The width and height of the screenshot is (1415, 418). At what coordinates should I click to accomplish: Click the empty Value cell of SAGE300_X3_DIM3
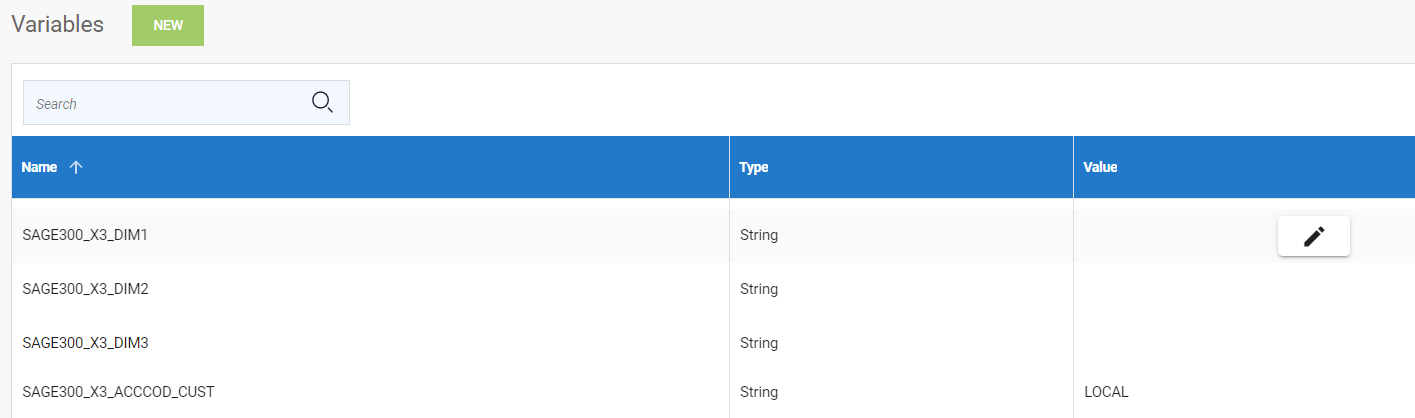[1240, 343]
